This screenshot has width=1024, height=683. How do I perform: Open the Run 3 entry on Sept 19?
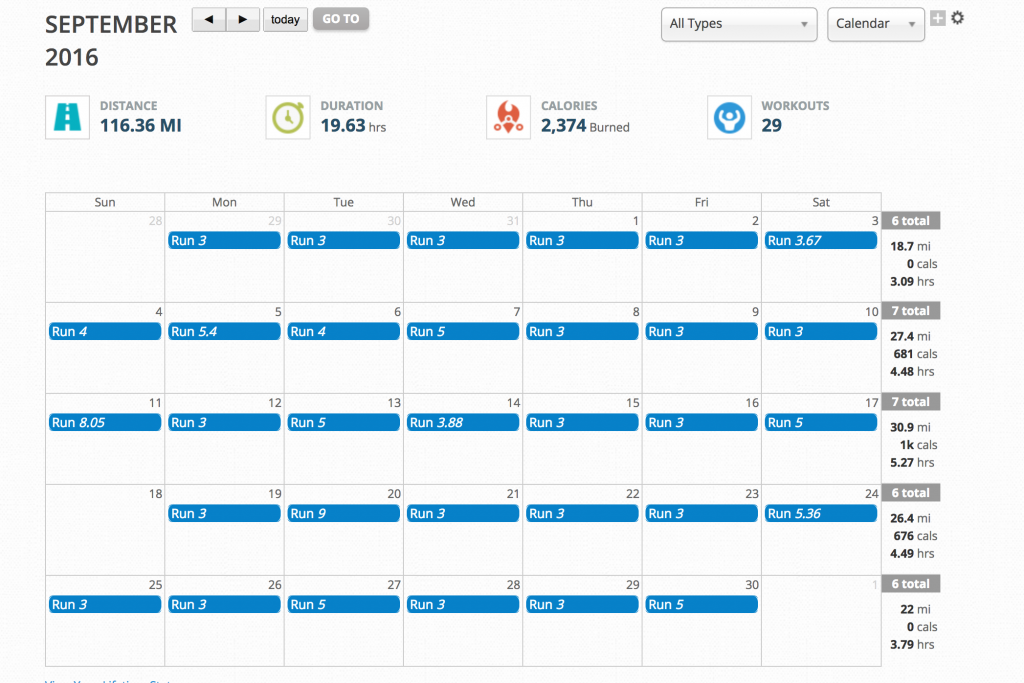(224, 513)
